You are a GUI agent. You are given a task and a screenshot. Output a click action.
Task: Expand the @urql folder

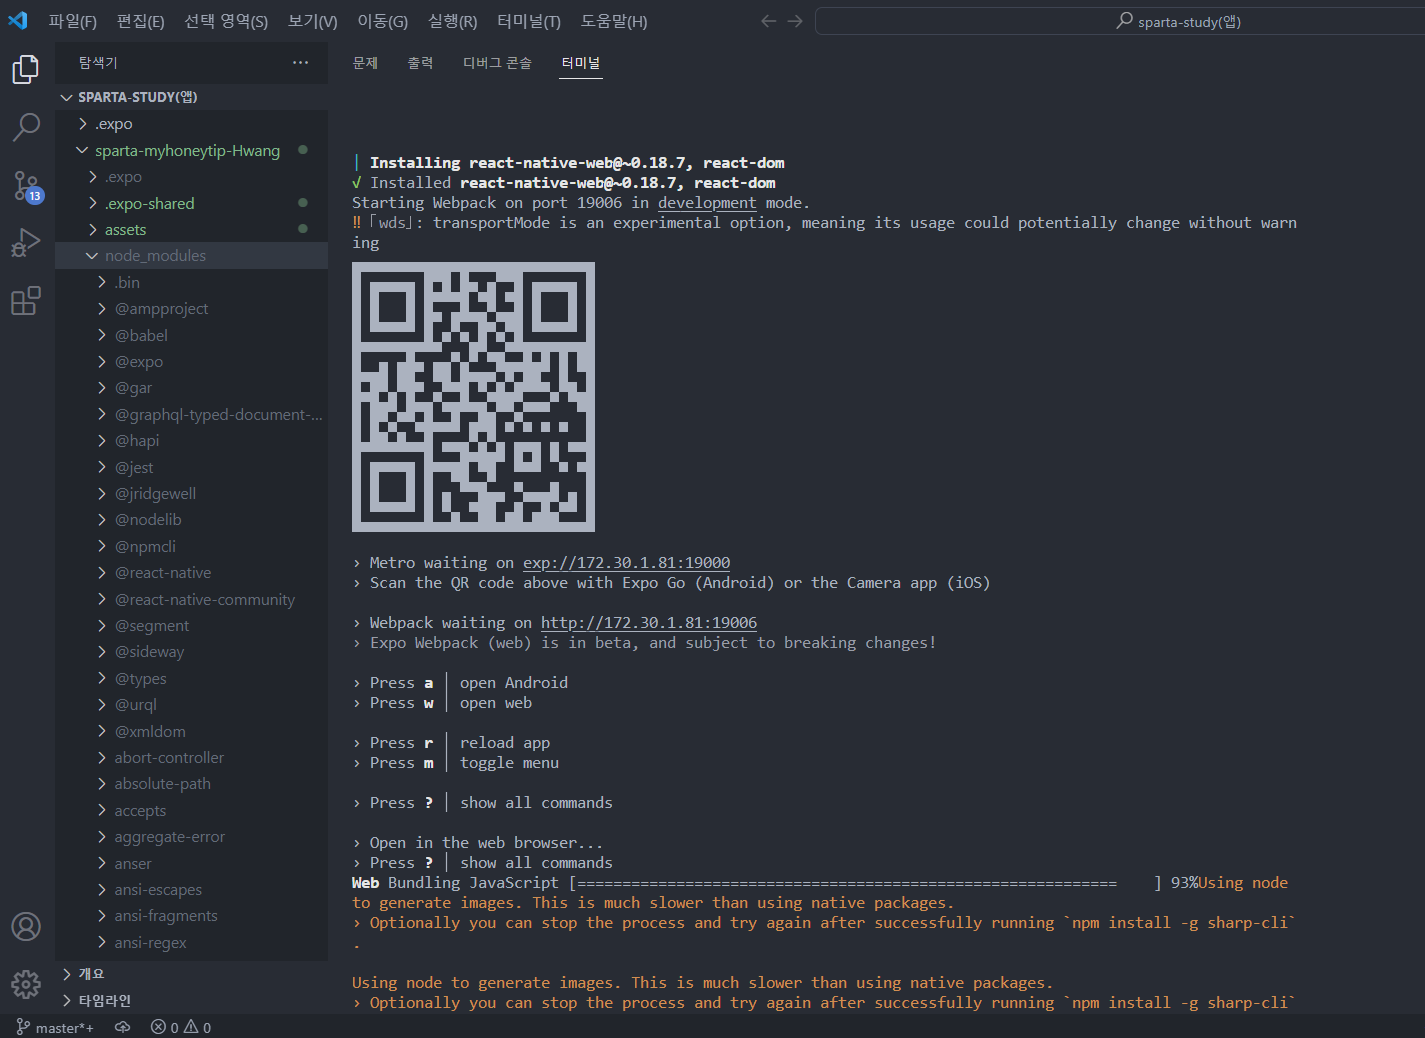point(191,705)
